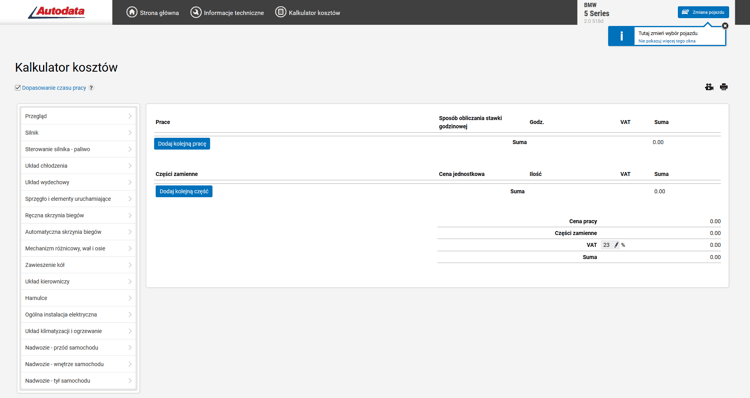Edit VAT rate with pencil icon
The width and height of the screenshot is (750, 398).
point(616,245)
